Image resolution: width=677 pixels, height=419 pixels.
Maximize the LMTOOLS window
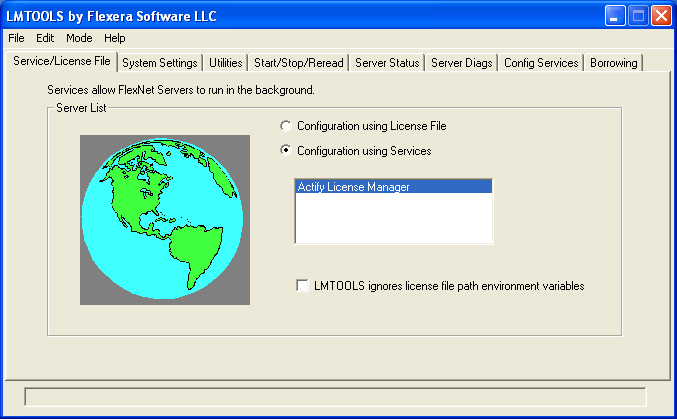pyautogui.click(x=638, y=15)
